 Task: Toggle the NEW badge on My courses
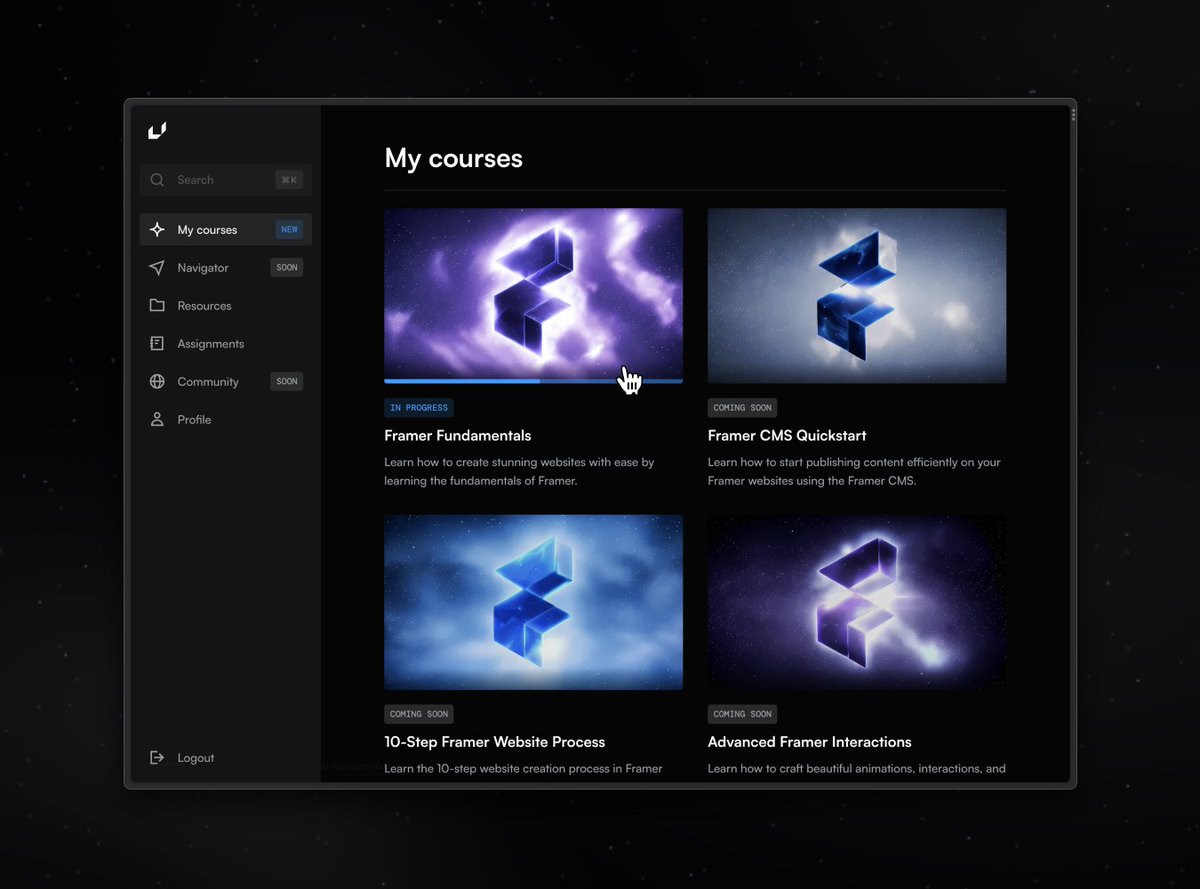tap(289, 229)
